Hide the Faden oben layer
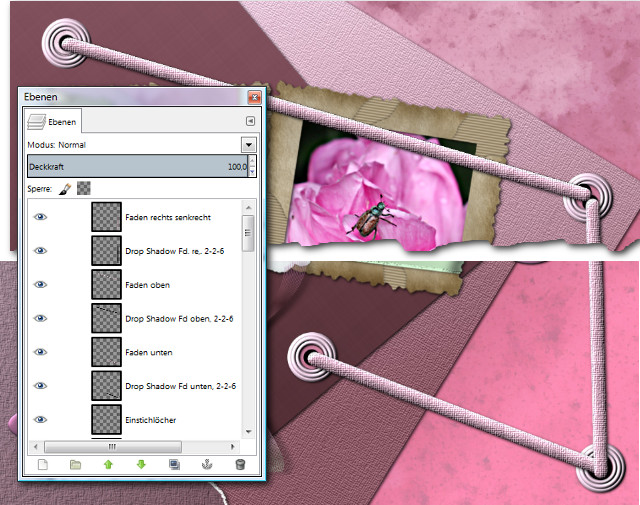Screen dimensions: 640x505 click(41, 285)
